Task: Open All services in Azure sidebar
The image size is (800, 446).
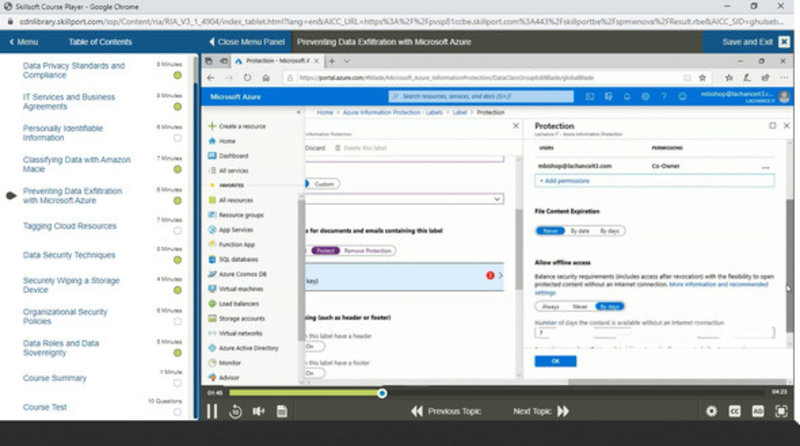Action: click(x=229, y=170)
